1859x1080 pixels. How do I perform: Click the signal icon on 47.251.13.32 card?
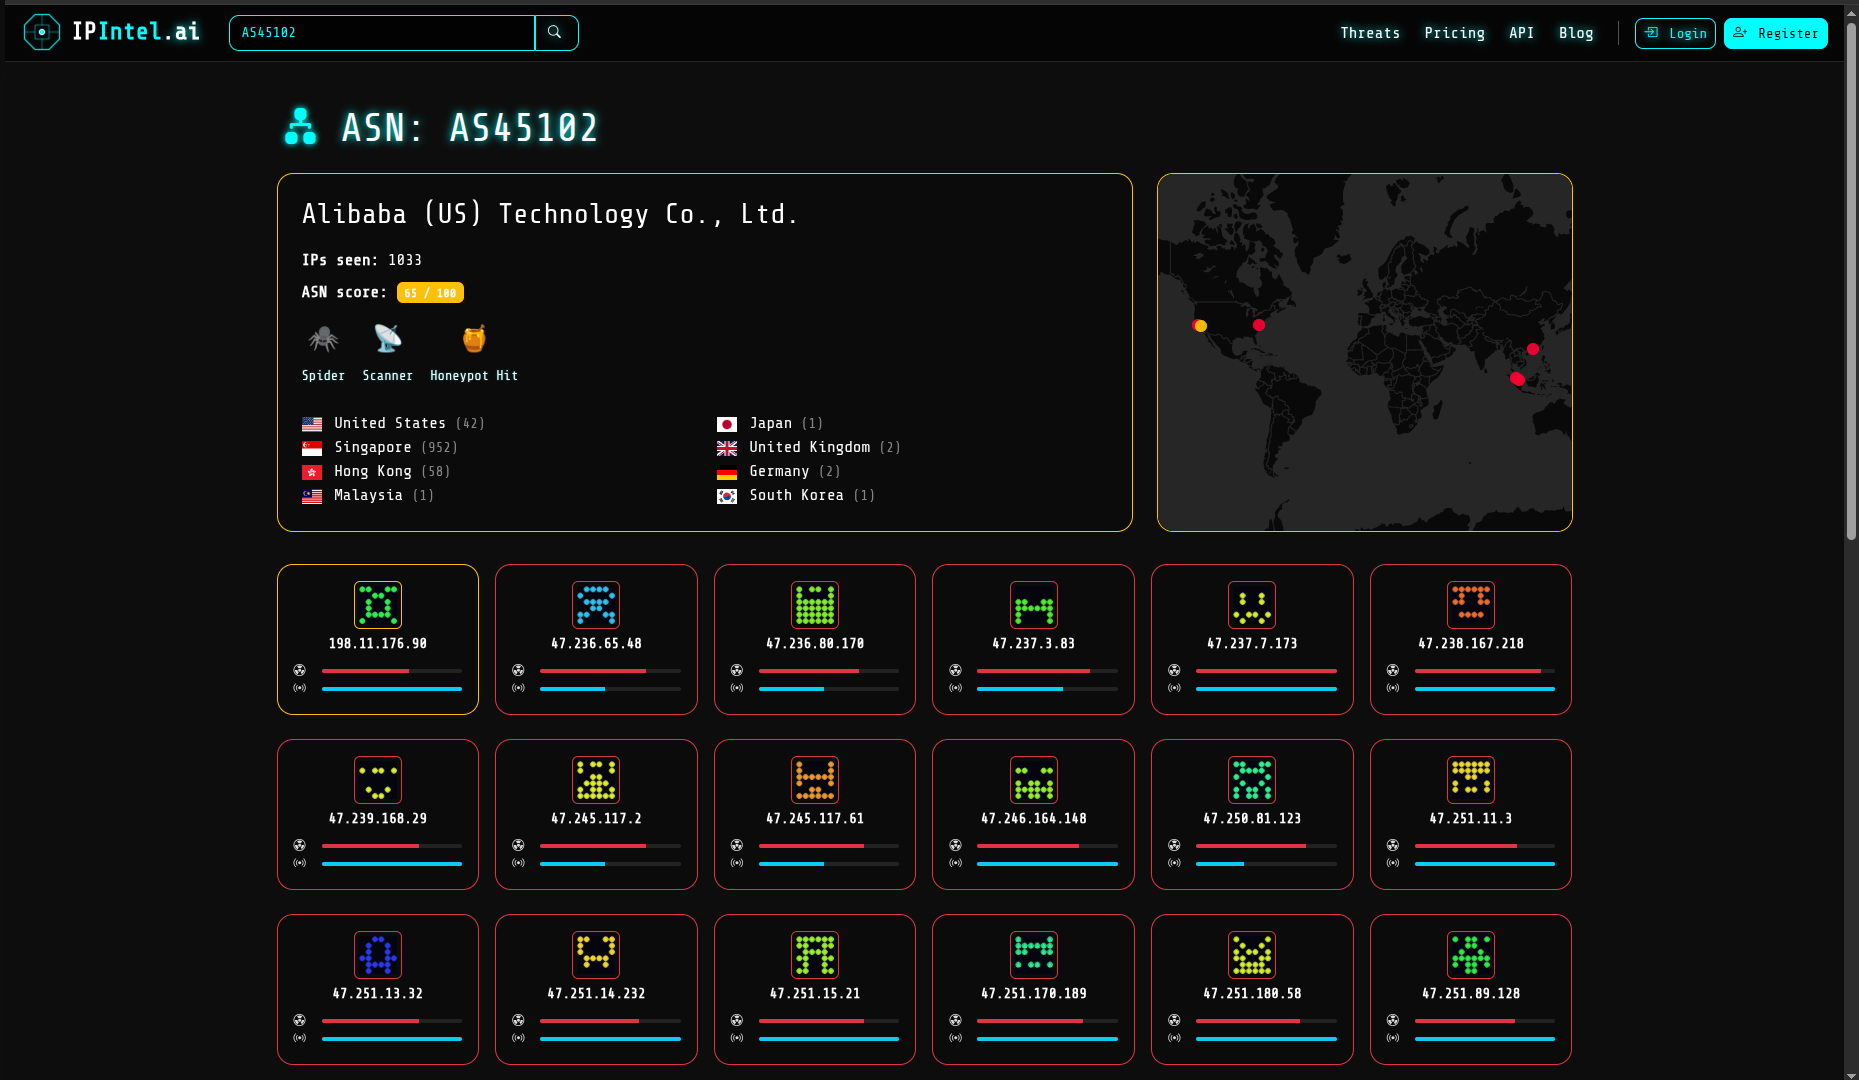(299, 1038)
